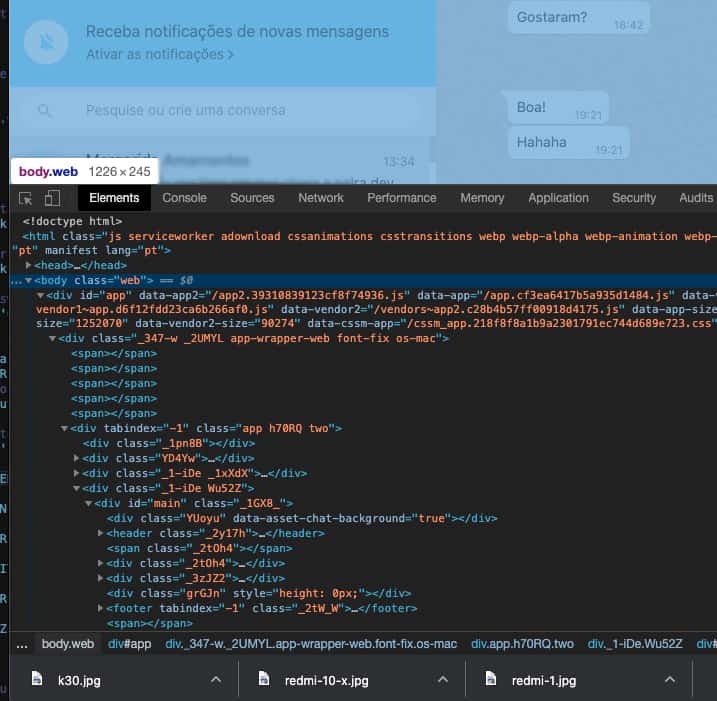Viewport: 717px width, 701px height.
Task: Open the Audits tab
Action: pos(696,198)
